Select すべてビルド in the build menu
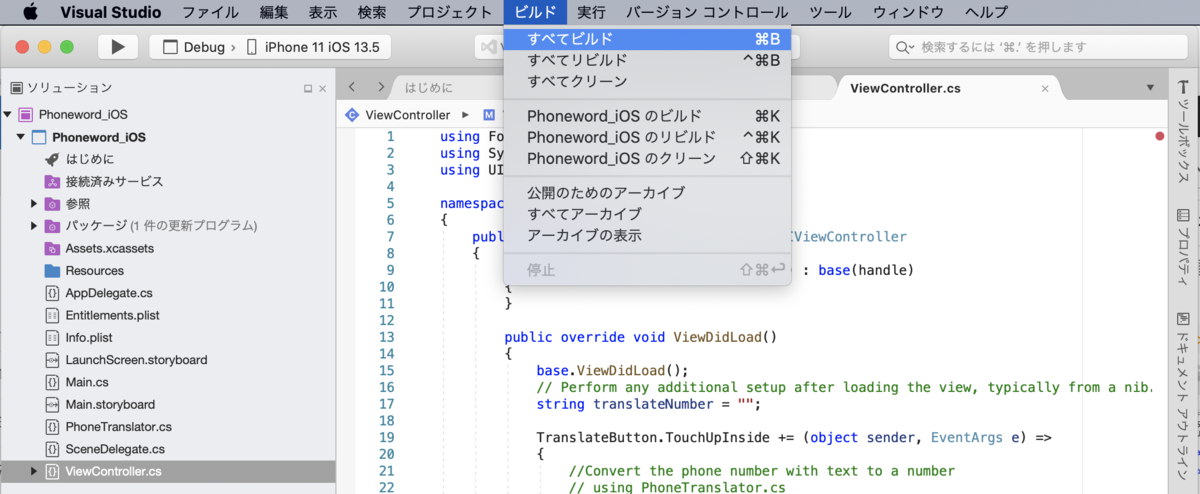Viewport: 1200px width, 494px height. [x=648, y=38]
